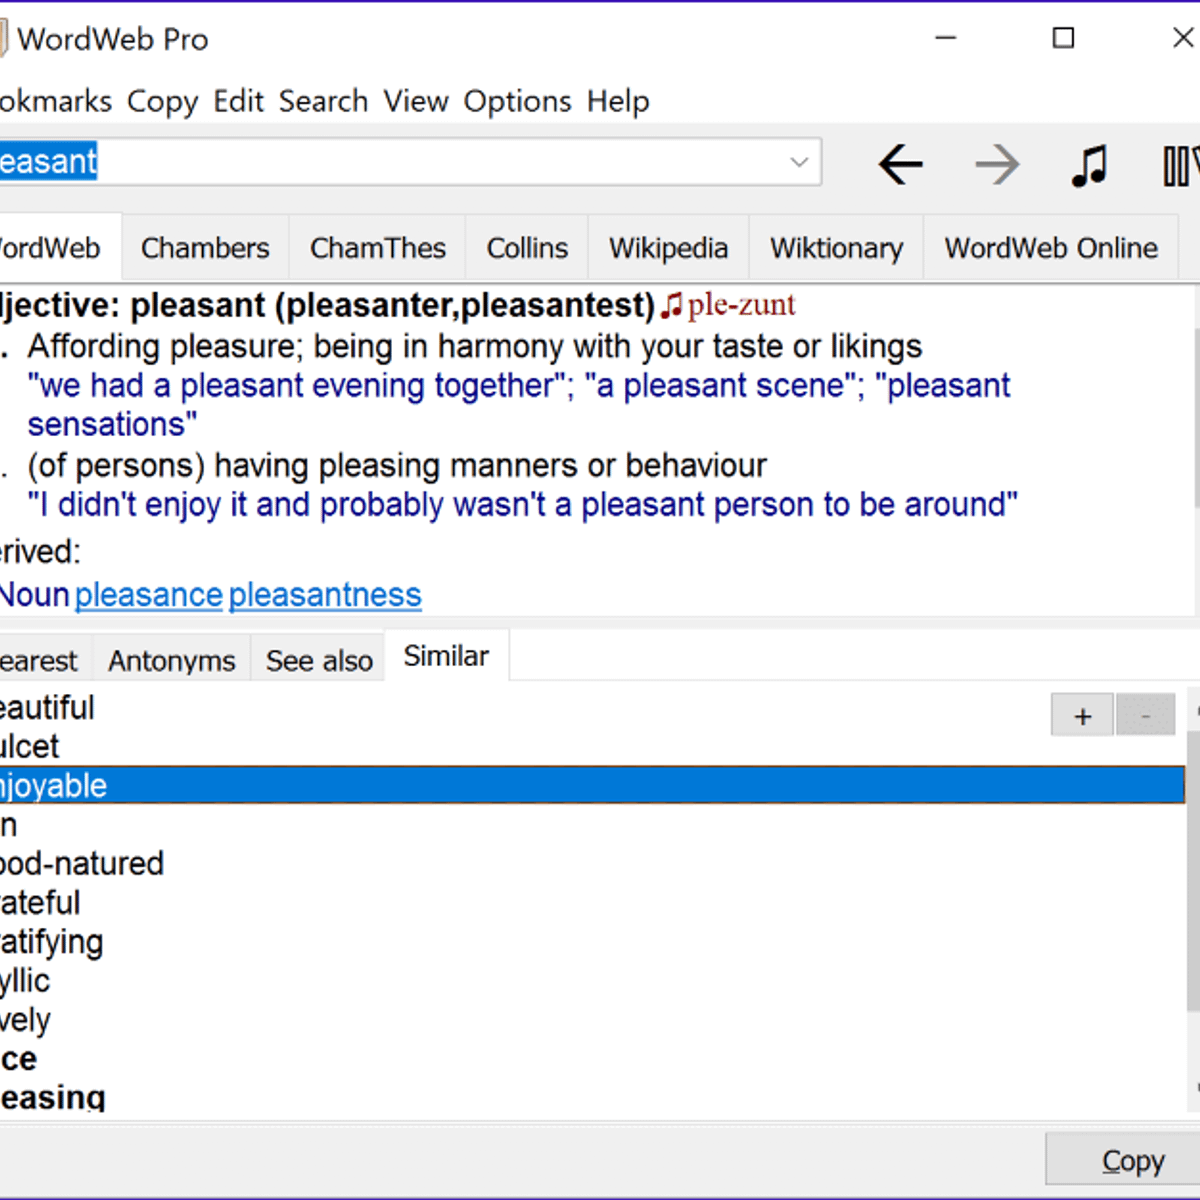
Task: Select 'gratifying' in the similar list
Action: [x=592, y=942]
